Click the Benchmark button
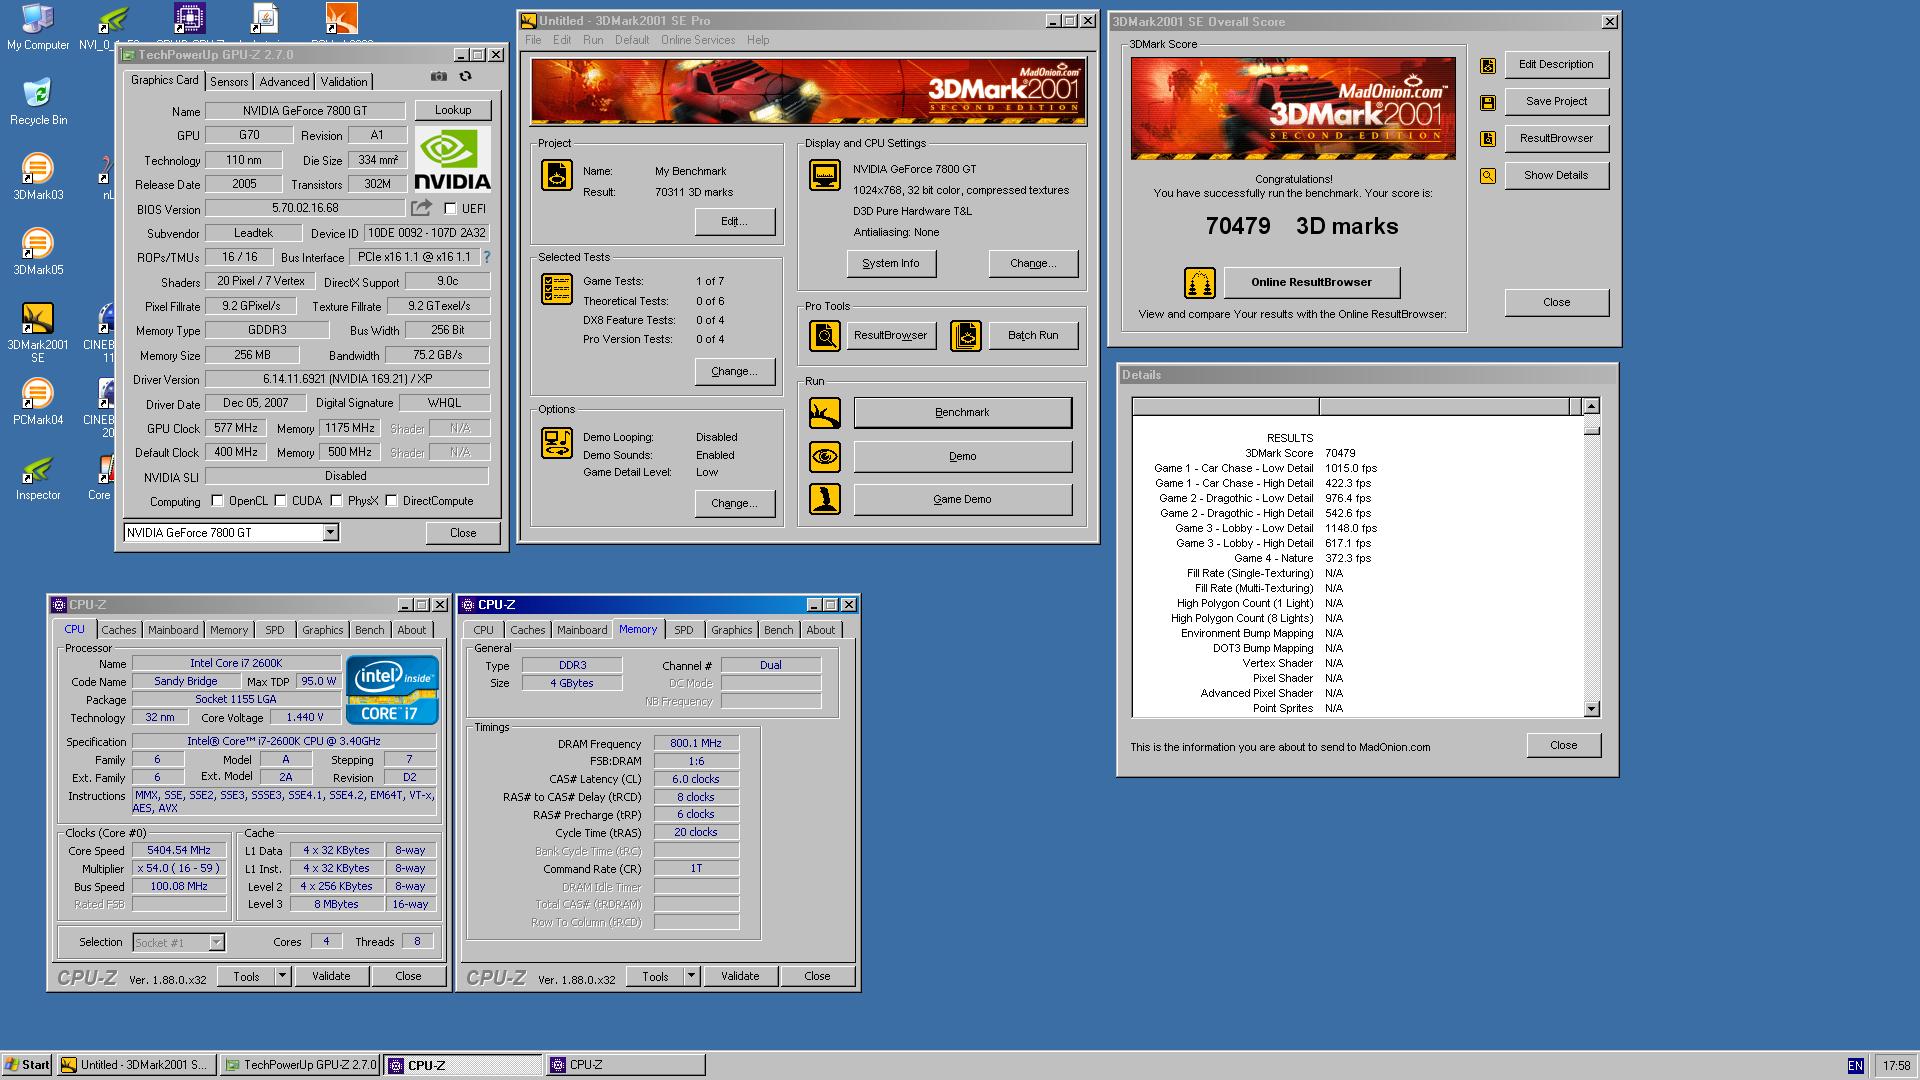The width and height of the screenshot is (1920, 1080). [962, 413]
